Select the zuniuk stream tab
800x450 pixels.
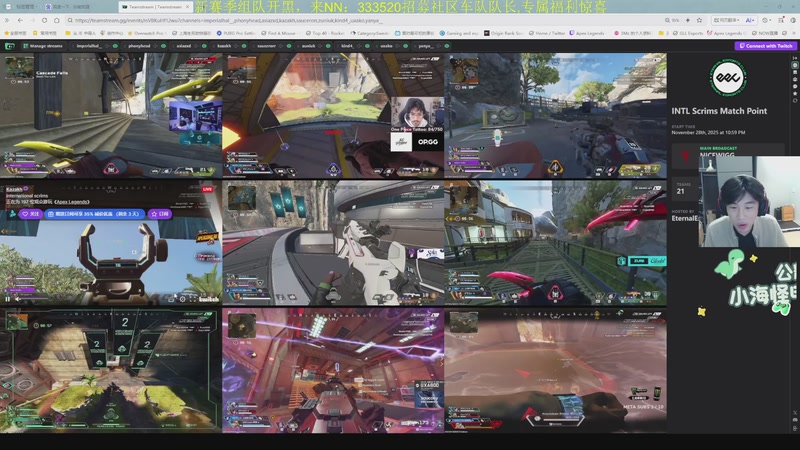(x=309, y=46)
